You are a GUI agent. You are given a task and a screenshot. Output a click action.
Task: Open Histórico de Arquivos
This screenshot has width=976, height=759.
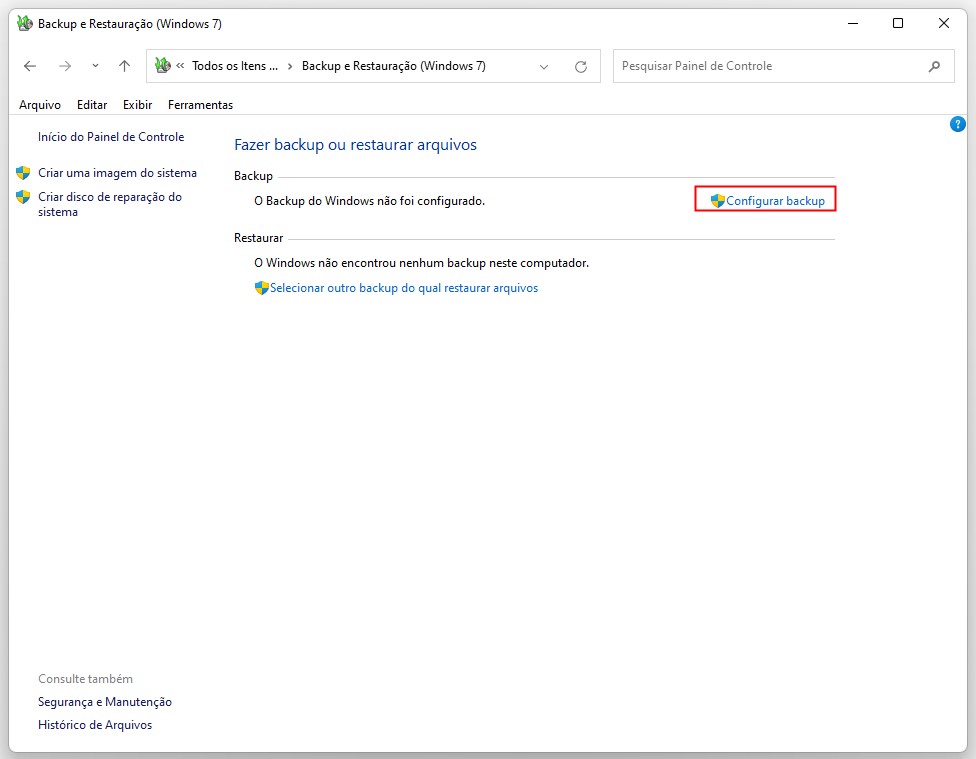(94, 724)
